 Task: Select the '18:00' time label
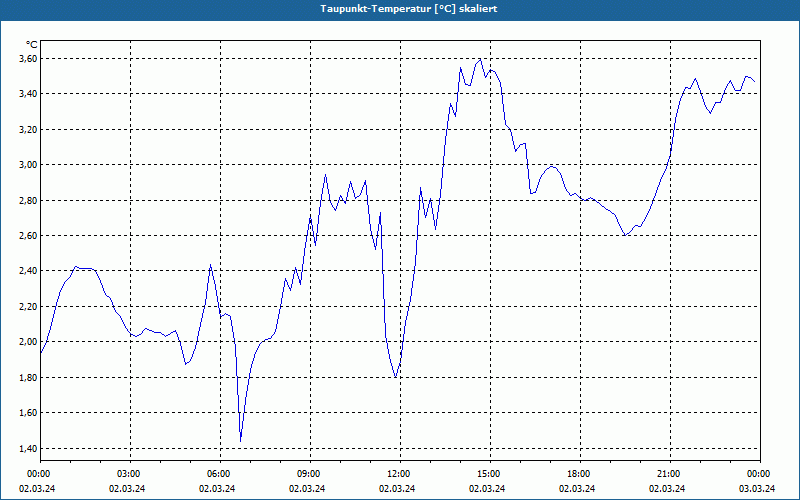tap(578, 474)
